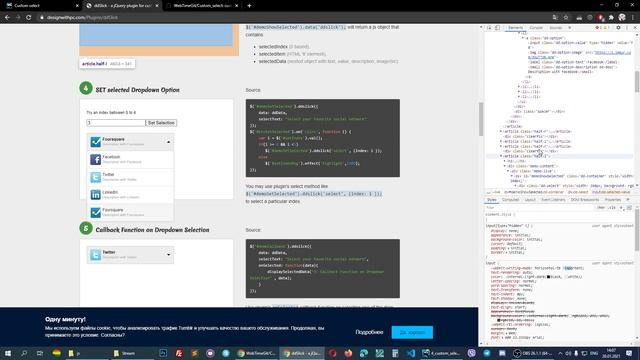The height and width of the screenshot is (360, 640).
Task: Accept cookies with the blue button
Action: tap(412, 332)
